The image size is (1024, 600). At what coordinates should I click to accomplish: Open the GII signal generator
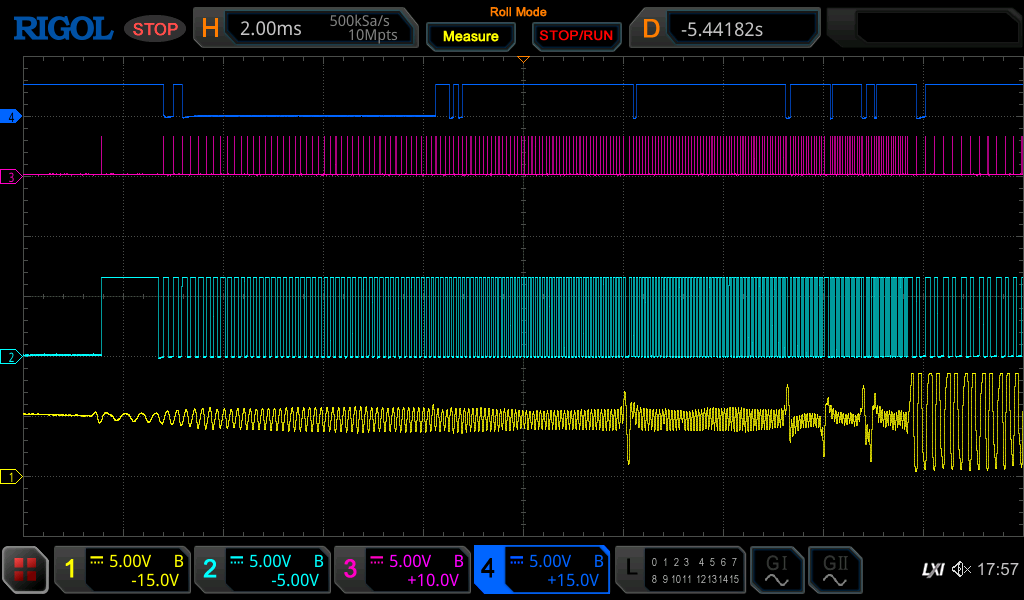point(835,569)
